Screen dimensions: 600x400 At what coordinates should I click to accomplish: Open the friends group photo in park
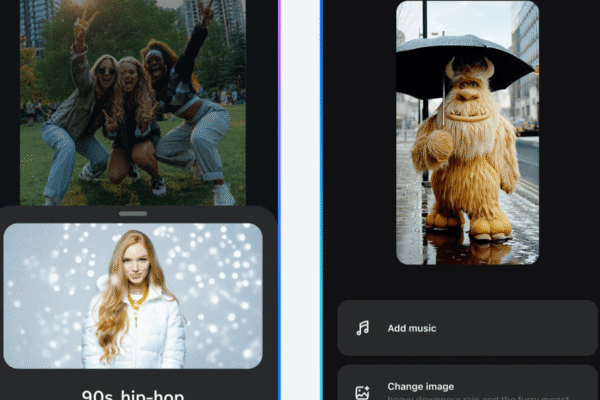click(133, 100)
